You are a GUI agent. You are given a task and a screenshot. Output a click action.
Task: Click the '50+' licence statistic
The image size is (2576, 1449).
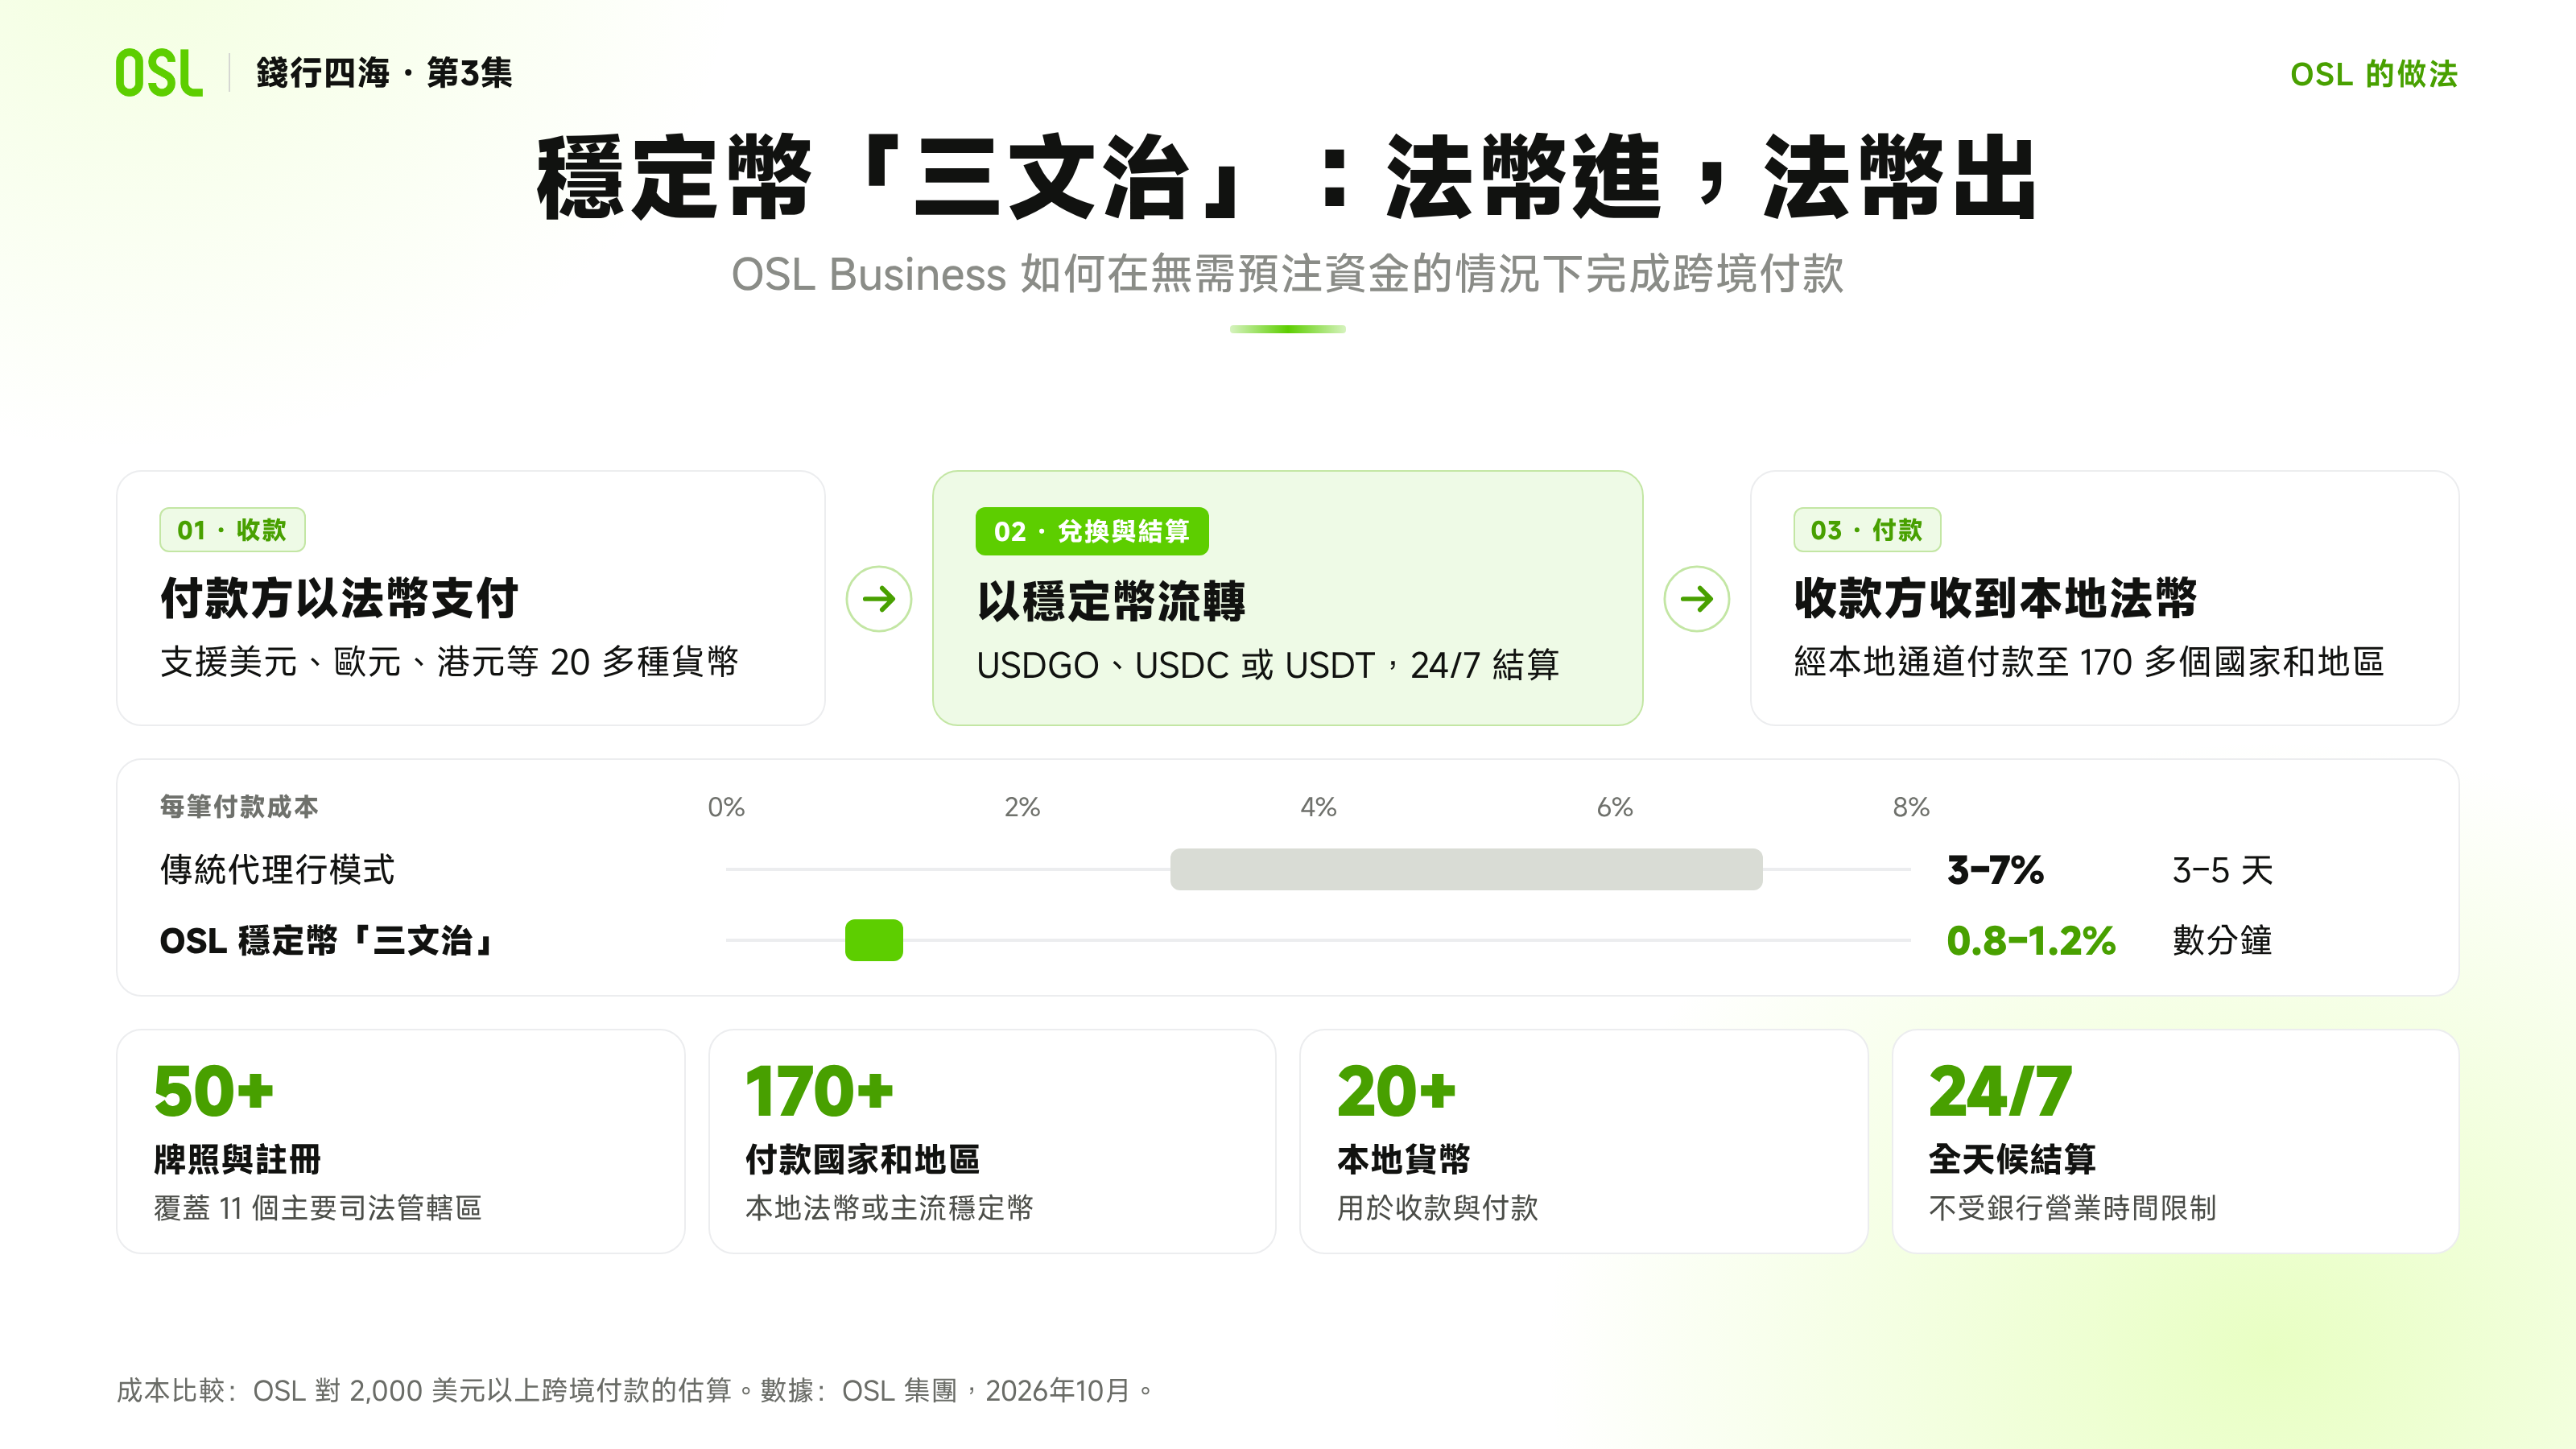[213, 1090]
